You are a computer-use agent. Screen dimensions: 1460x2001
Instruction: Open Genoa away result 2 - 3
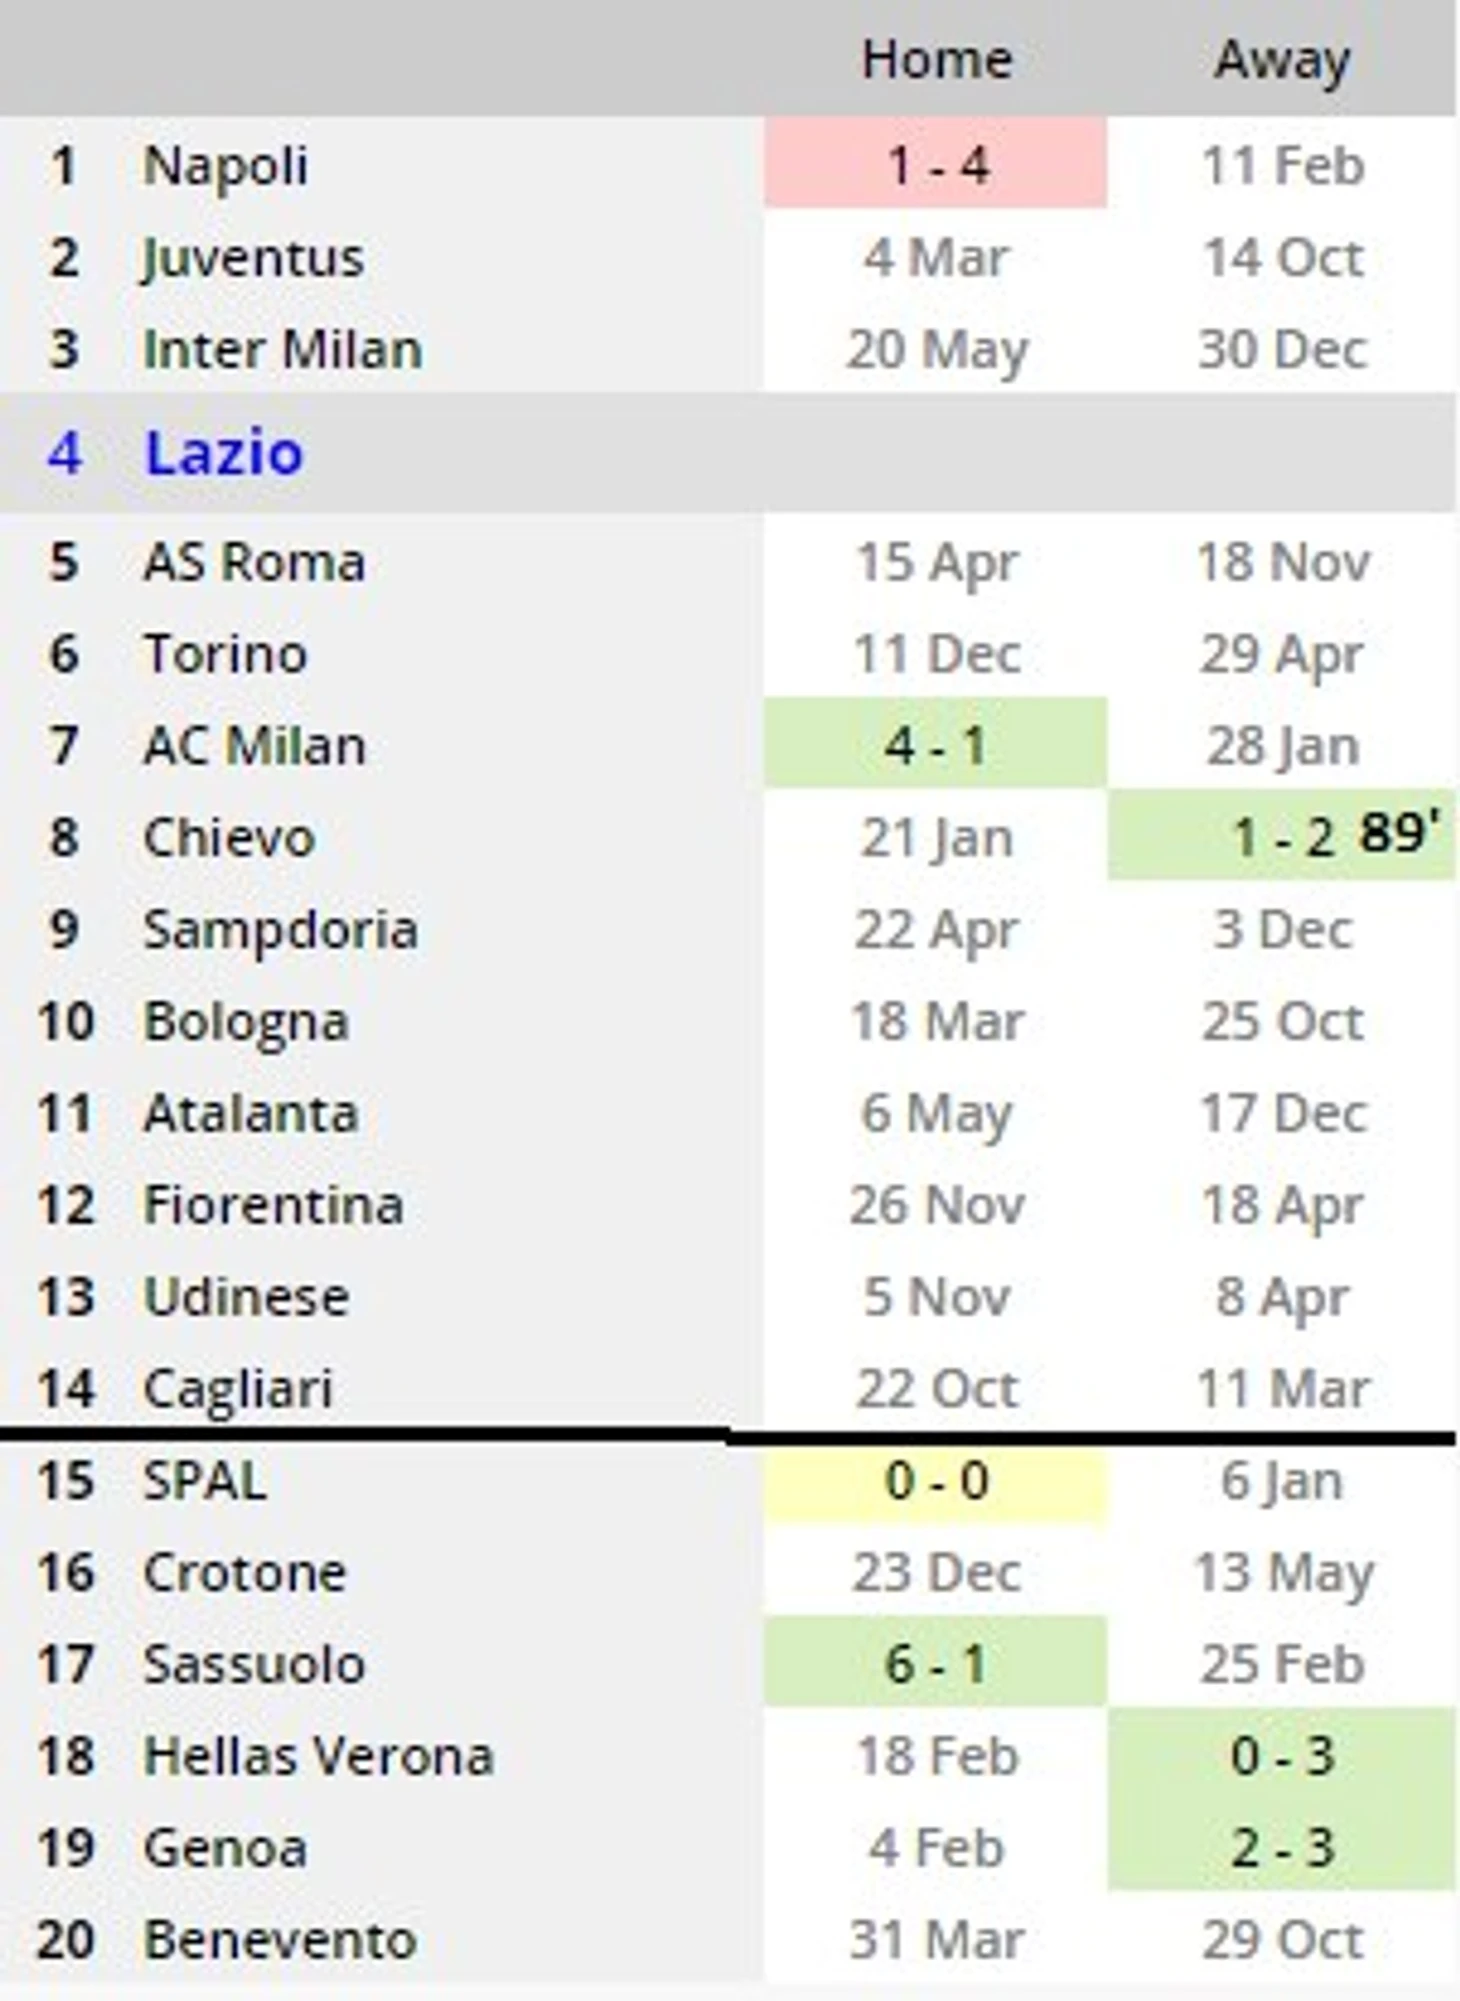pos(1281,1847)
